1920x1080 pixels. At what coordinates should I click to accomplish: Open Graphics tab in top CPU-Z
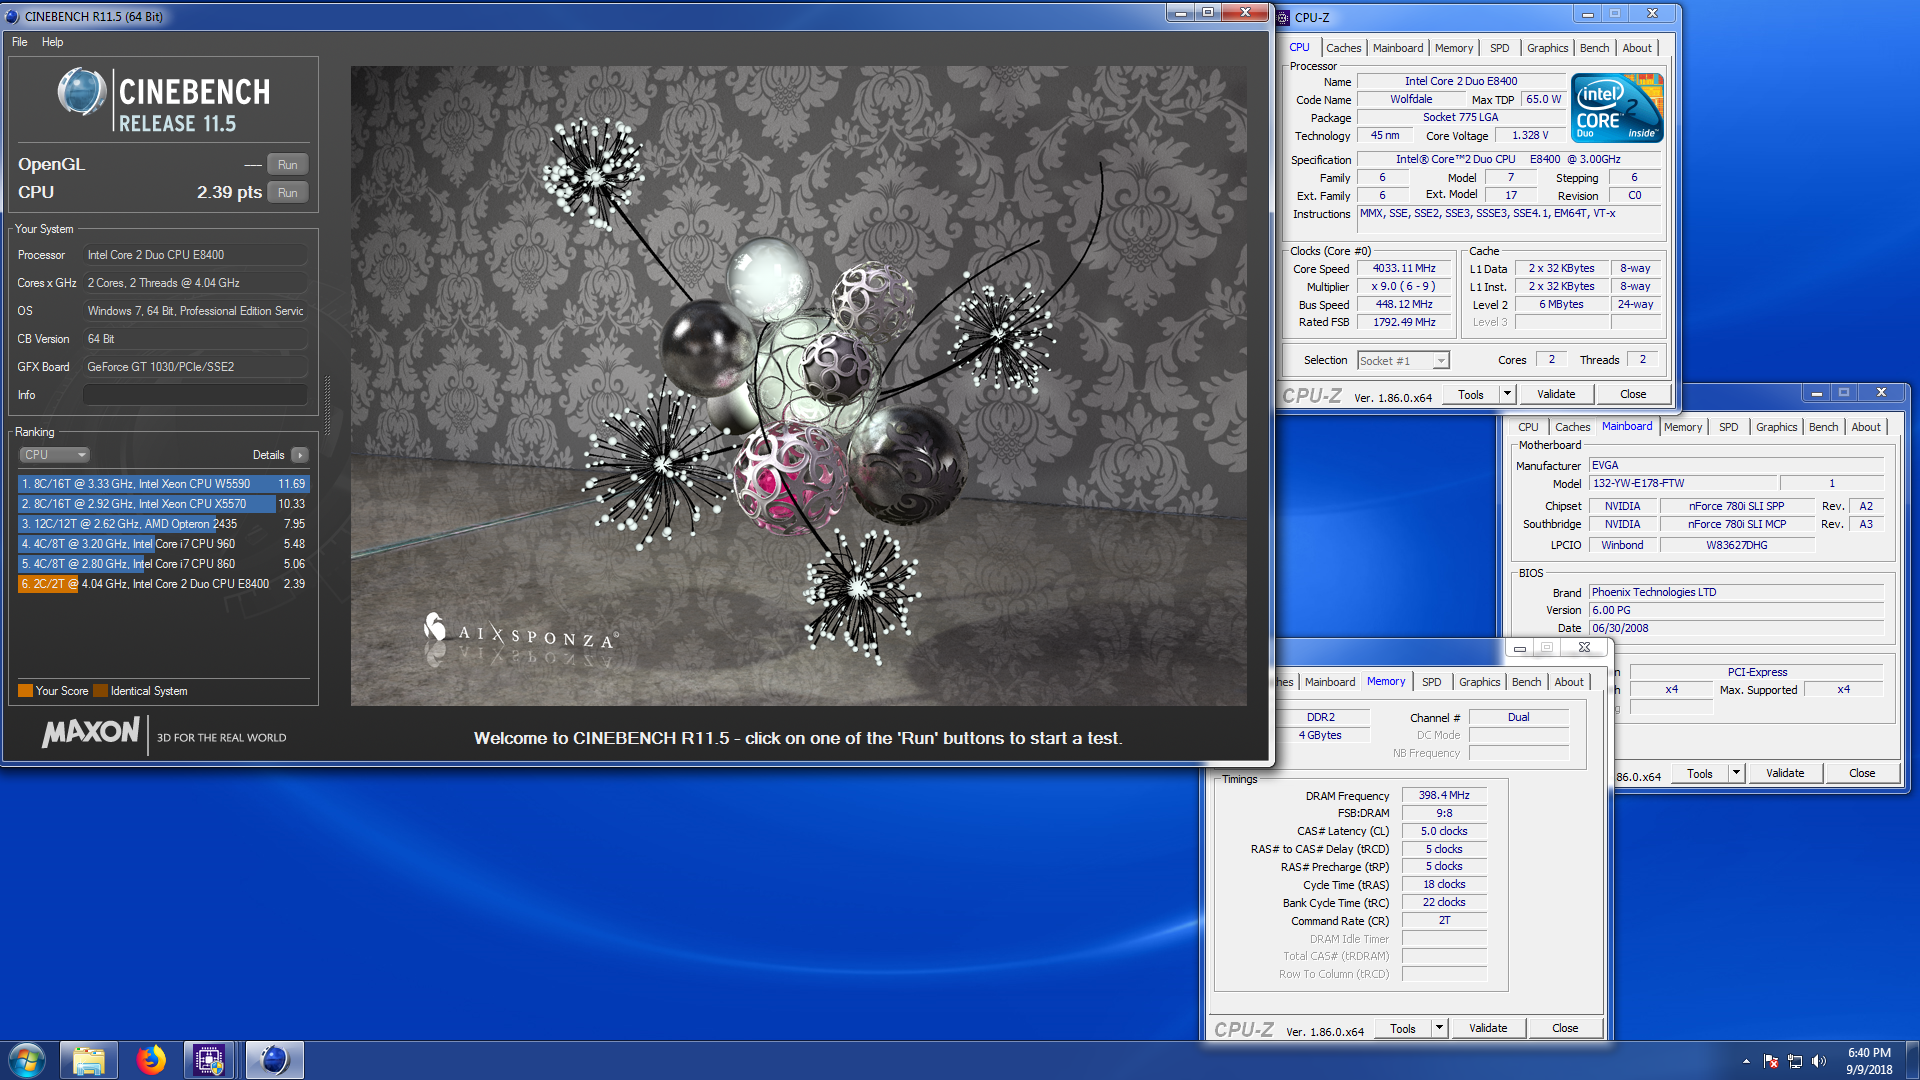(1547, 48)
